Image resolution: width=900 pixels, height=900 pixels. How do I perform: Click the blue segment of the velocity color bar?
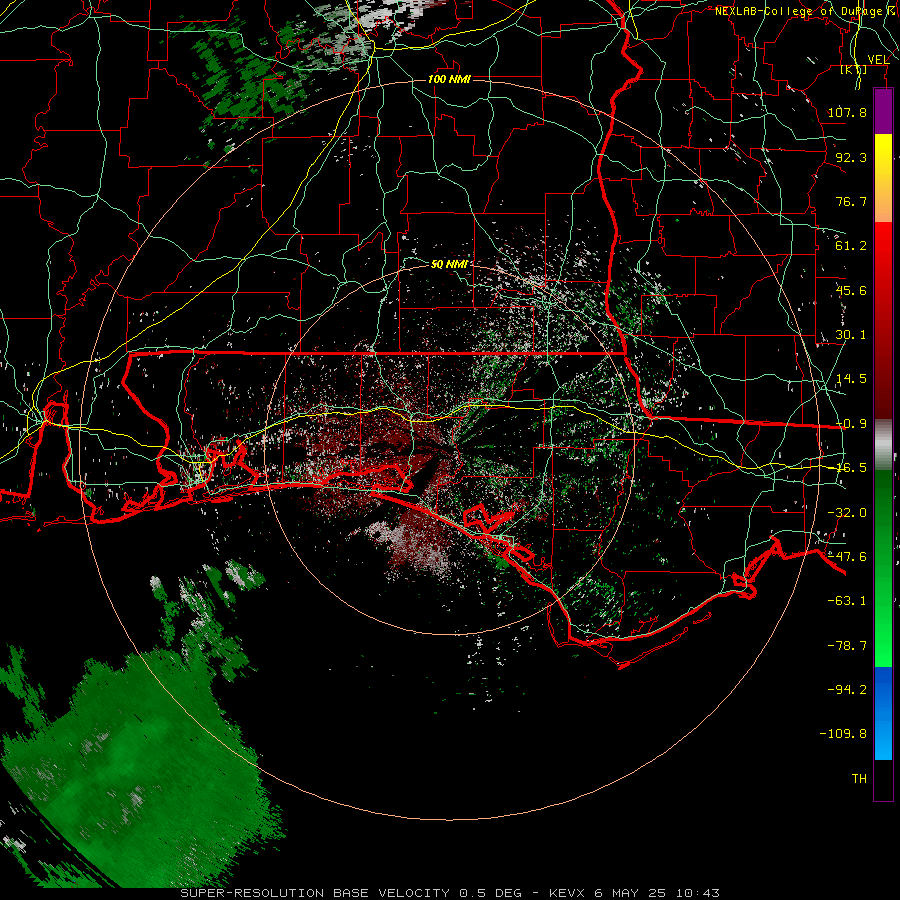883,713
